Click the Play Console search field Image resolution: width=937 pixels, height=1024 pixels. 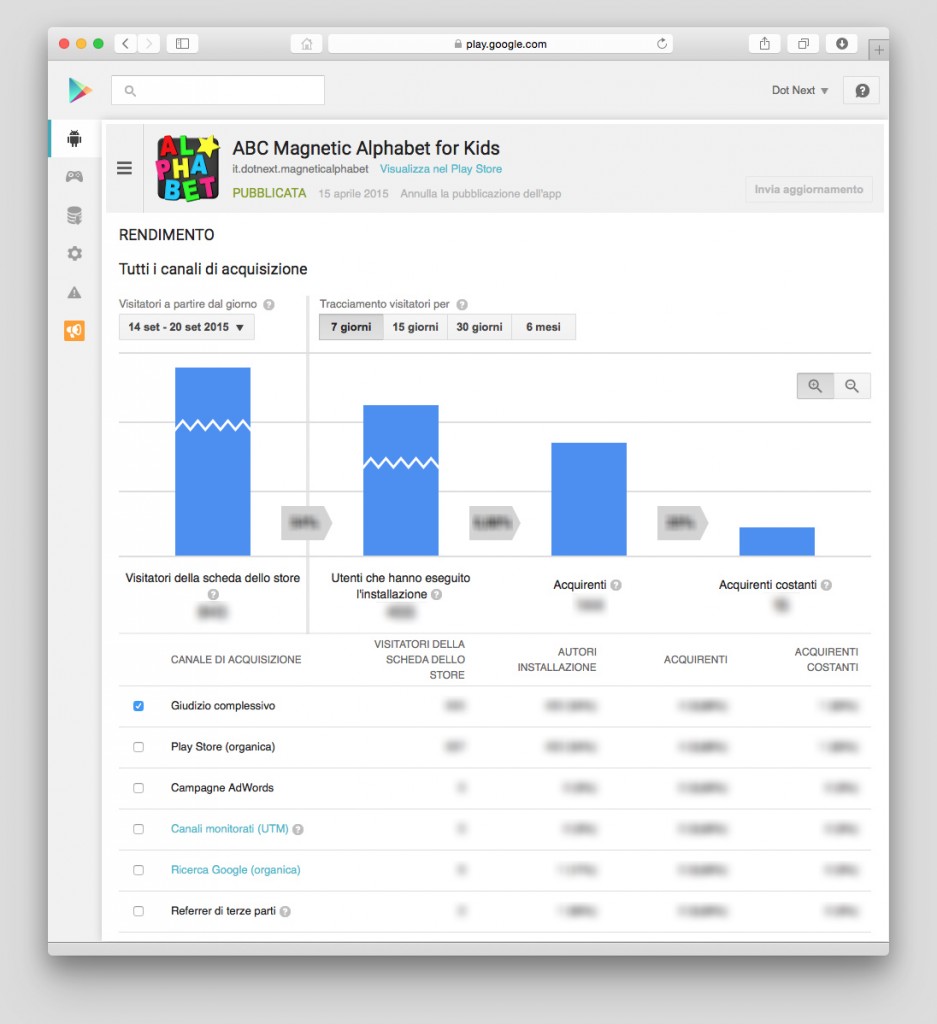218,90
